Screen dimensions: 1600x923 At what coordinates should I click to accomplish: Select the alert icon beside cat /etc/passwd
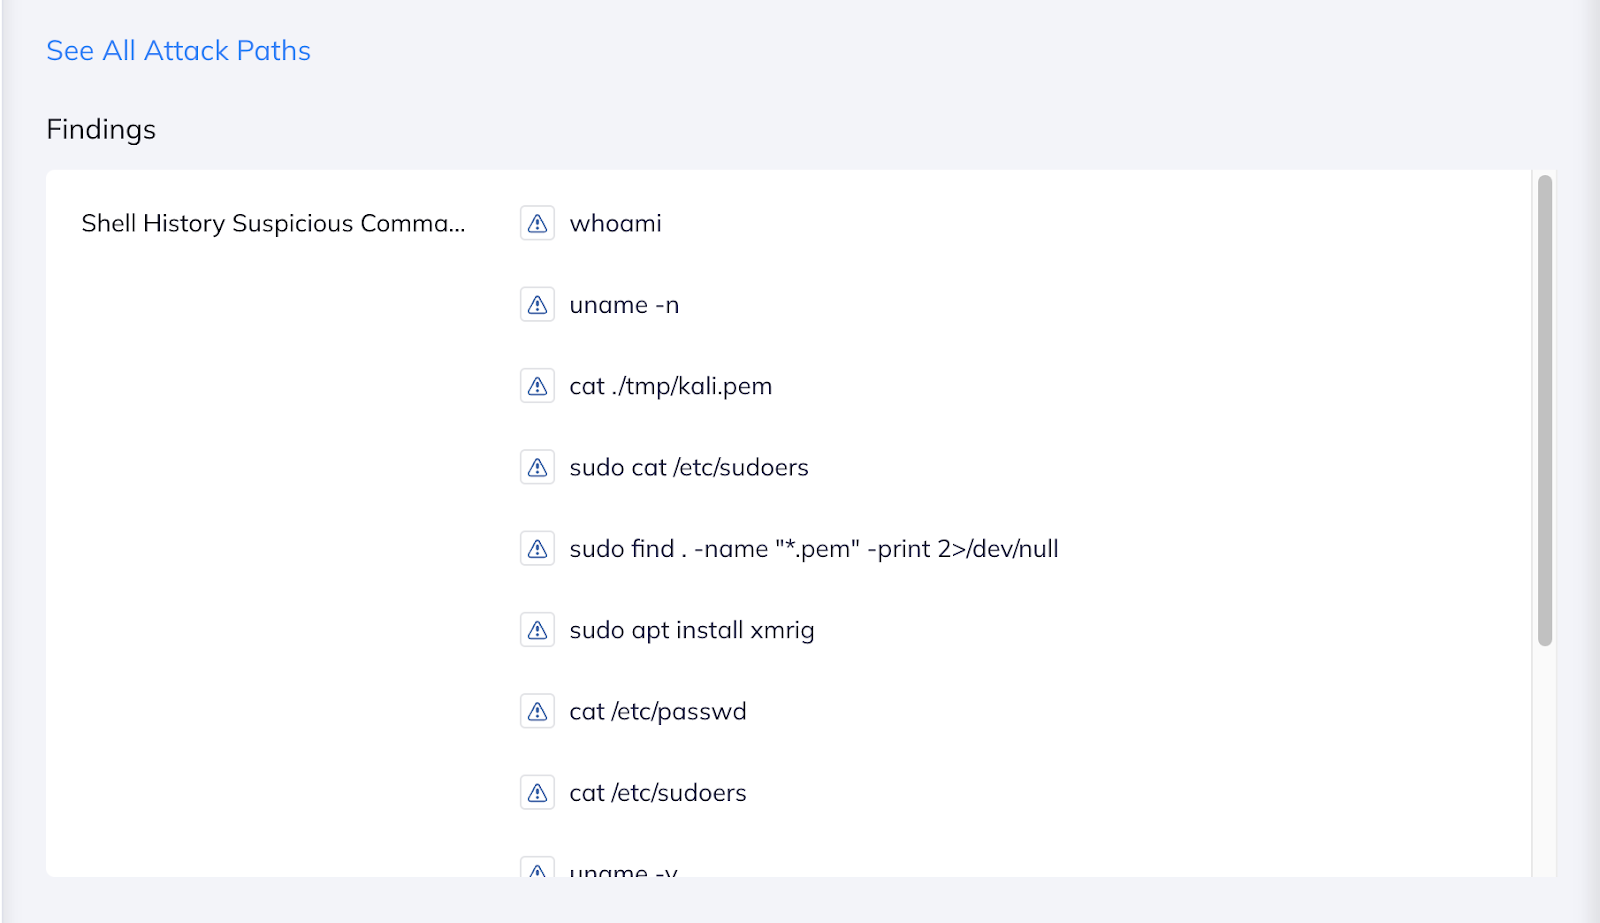[x=538, y=710]
